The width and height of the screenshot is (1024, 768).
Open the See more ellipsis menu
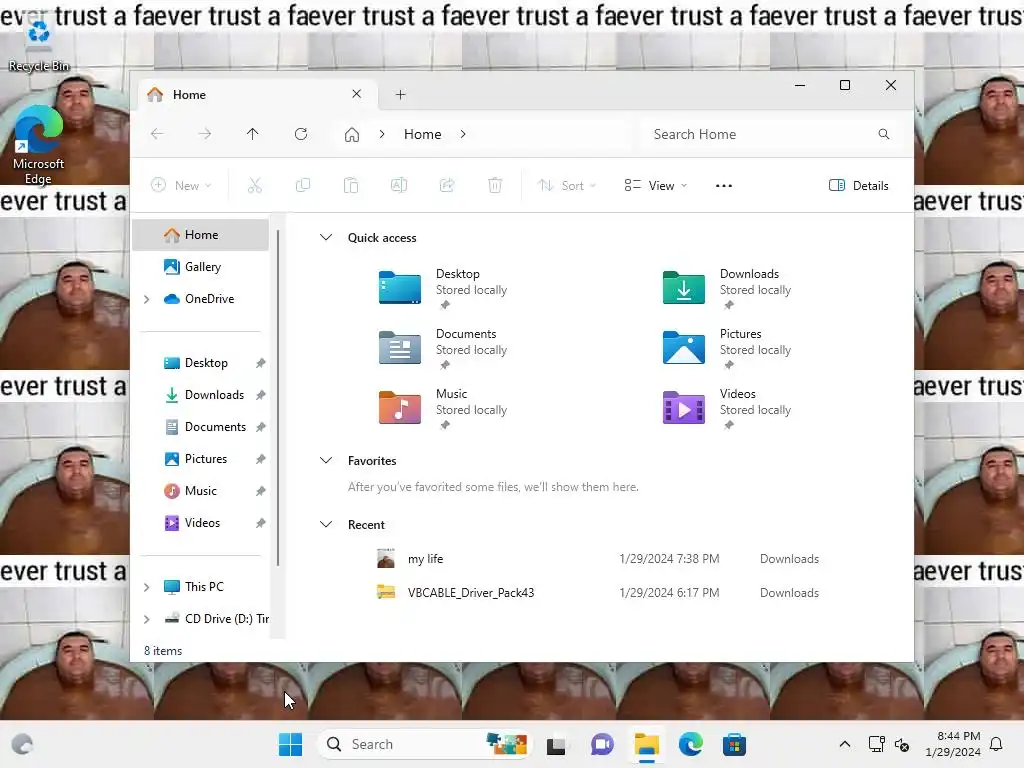point(724,185)
